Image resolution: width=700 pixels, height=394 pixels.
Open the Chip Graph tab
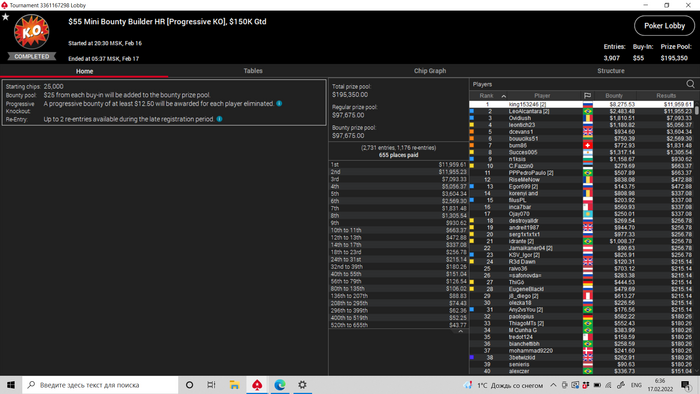[429, 71]
